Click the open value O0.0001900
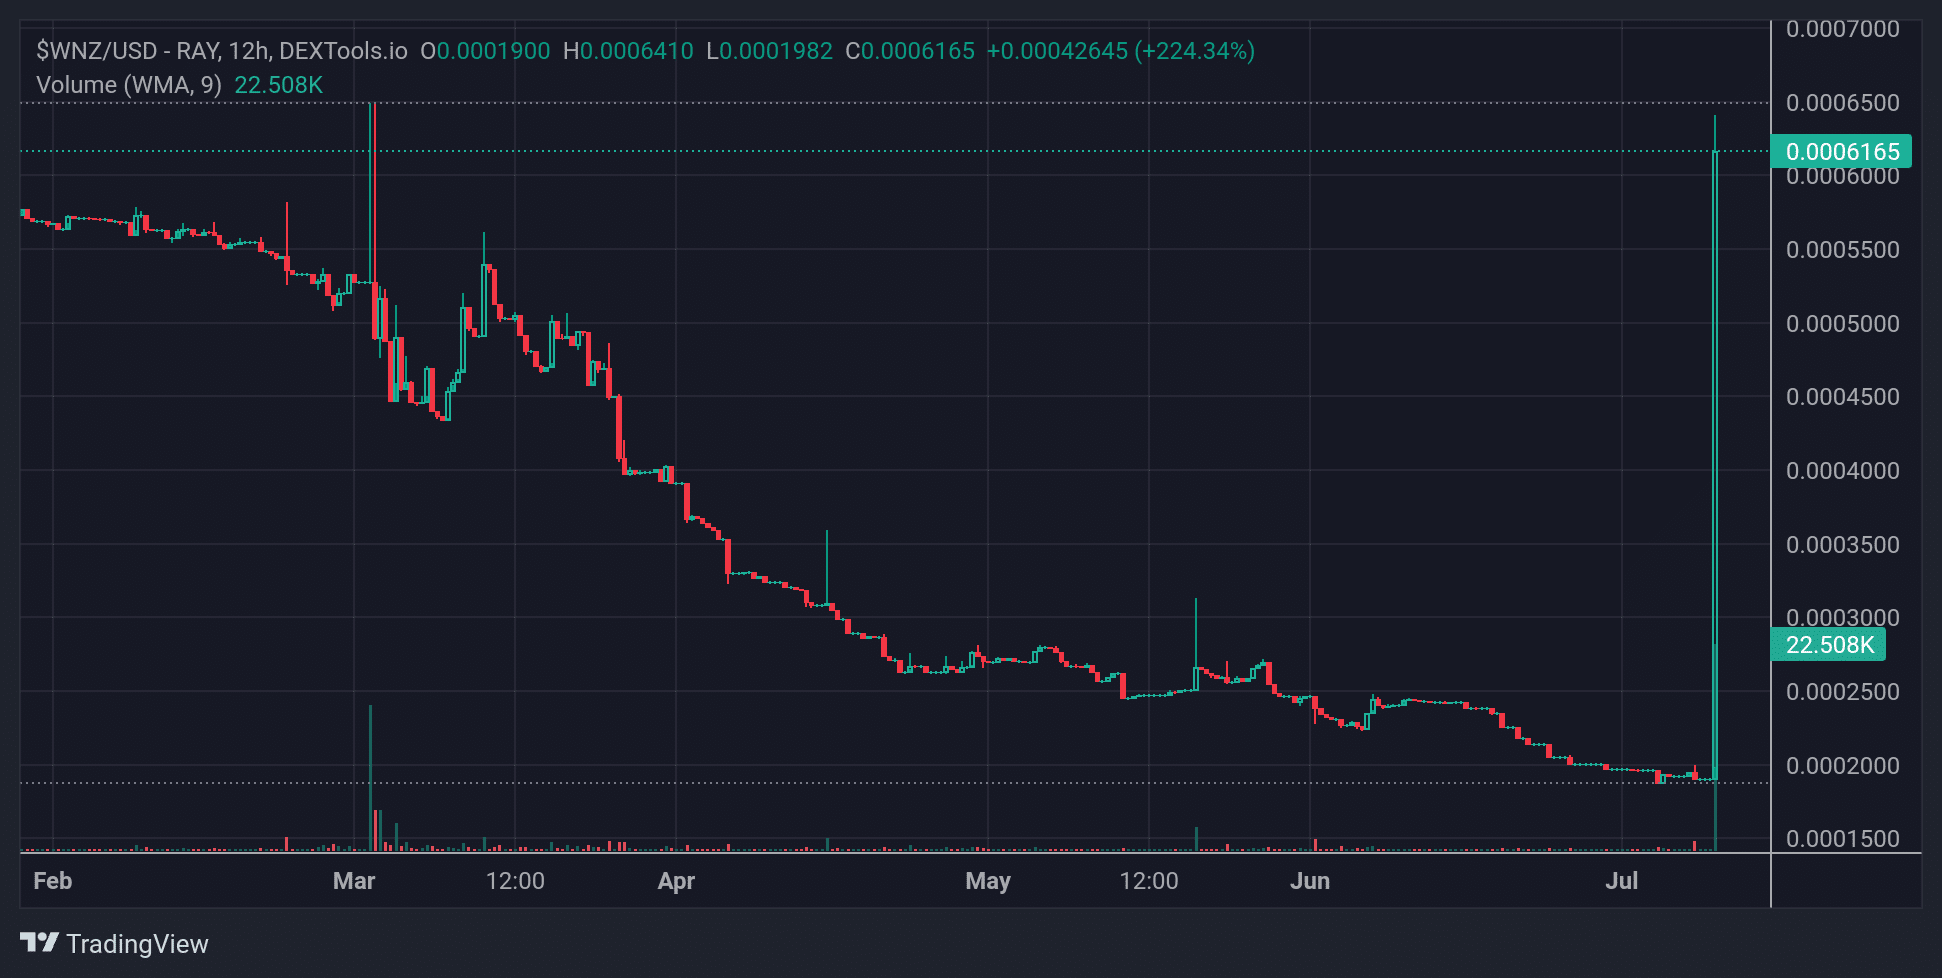 click(x=485, y=51)
